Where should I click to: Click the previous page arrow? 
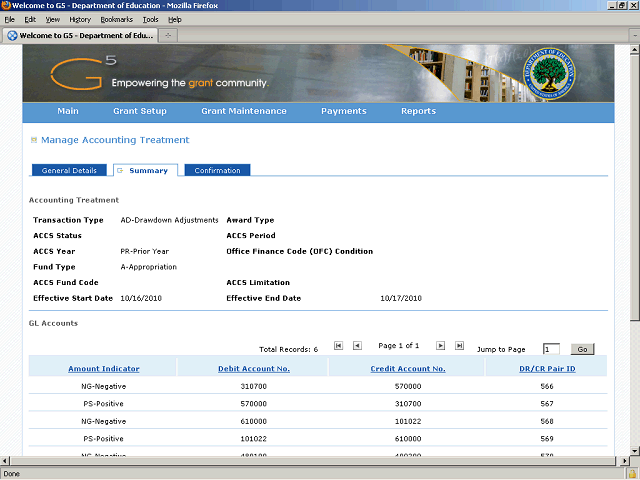[x=357, y=346]
